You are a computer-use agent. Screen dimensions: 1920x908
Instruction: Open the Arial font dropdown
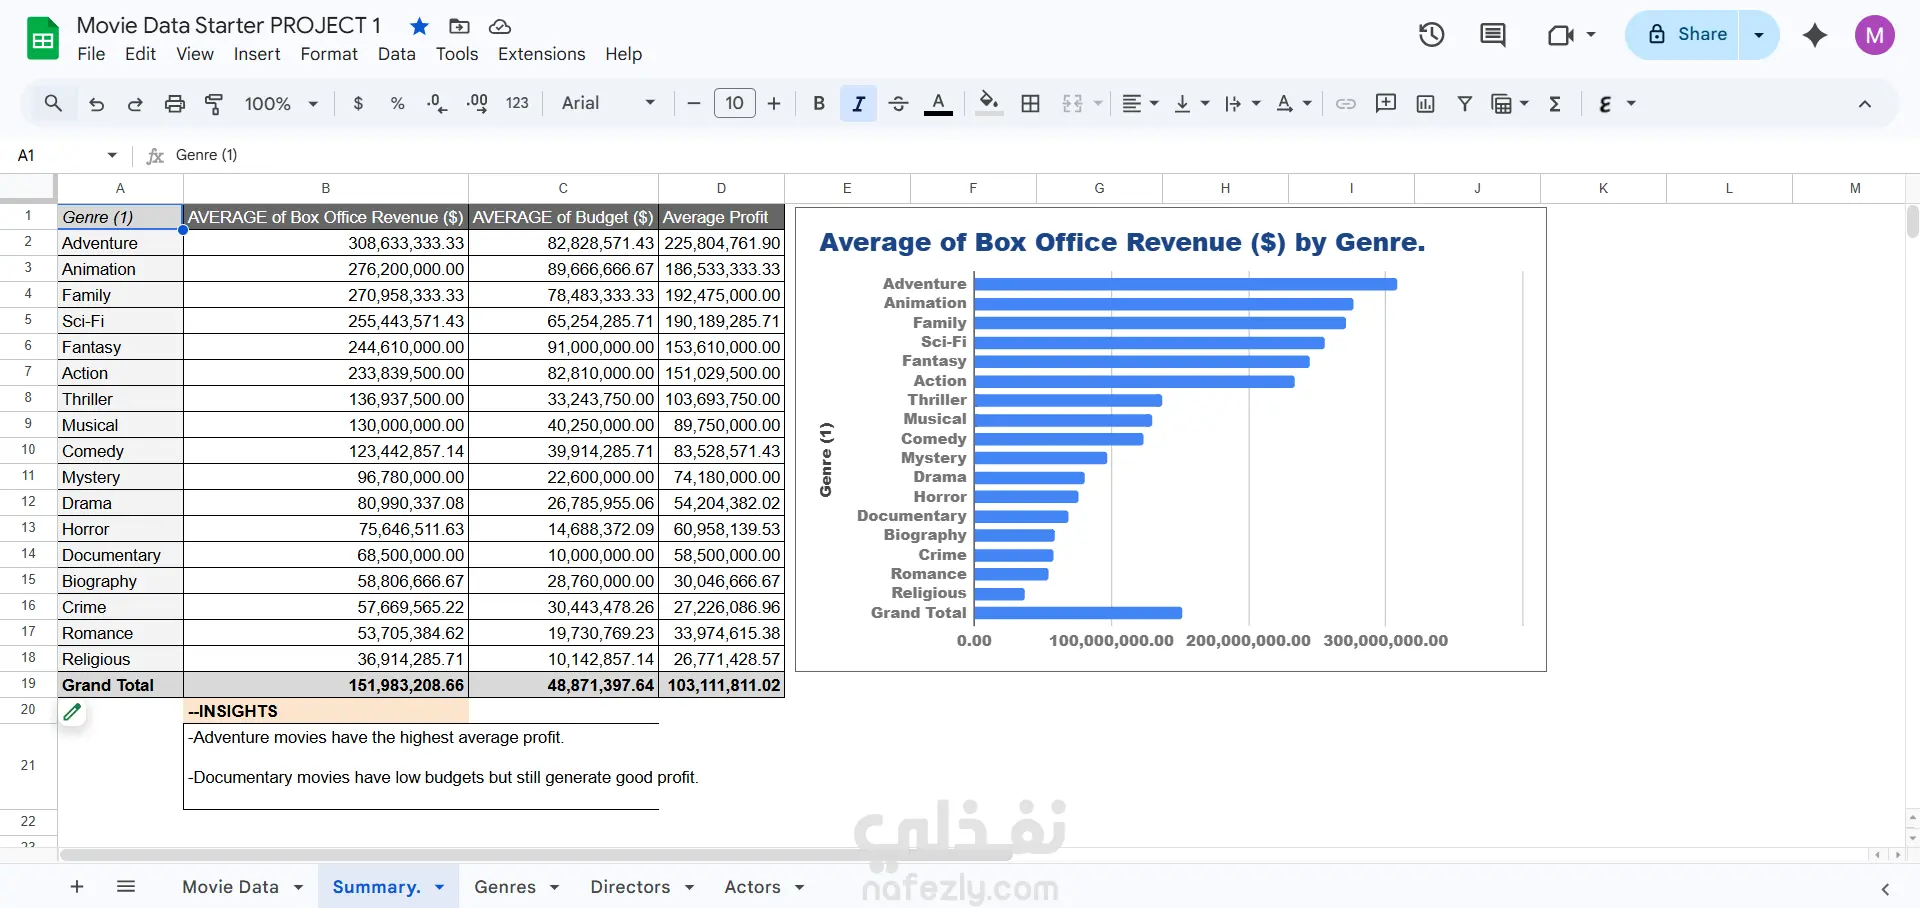pyautogui.click(x=608, y=103)
